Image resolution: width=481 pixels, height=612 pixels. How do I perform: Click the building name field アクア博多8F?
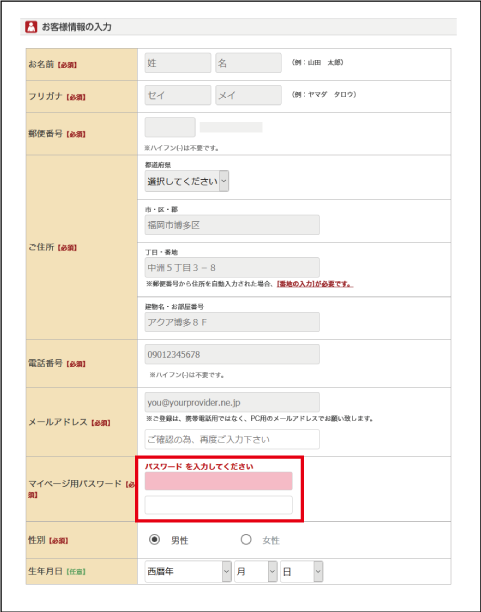tap(232, 322)
